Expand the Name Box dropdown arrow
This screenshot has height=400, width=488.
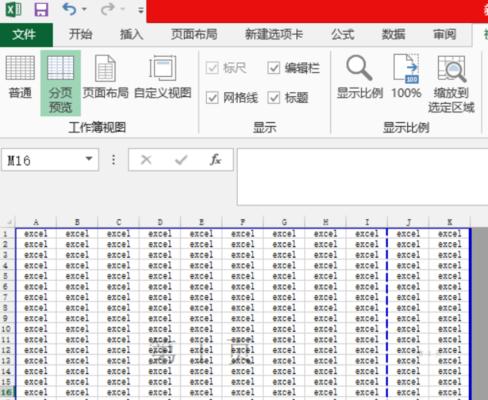tap(89, 159)
